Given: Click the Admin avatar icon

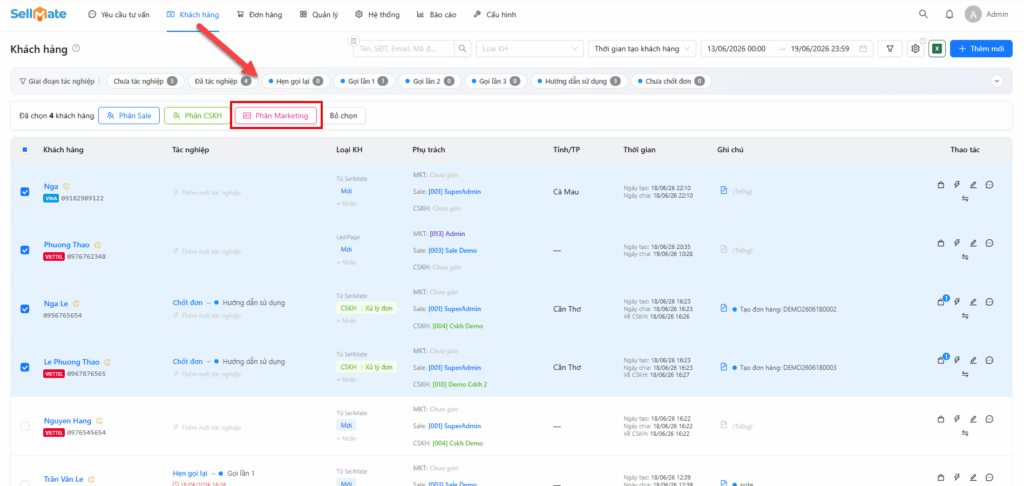Looking at the screenshot, I should pos(973,14).
